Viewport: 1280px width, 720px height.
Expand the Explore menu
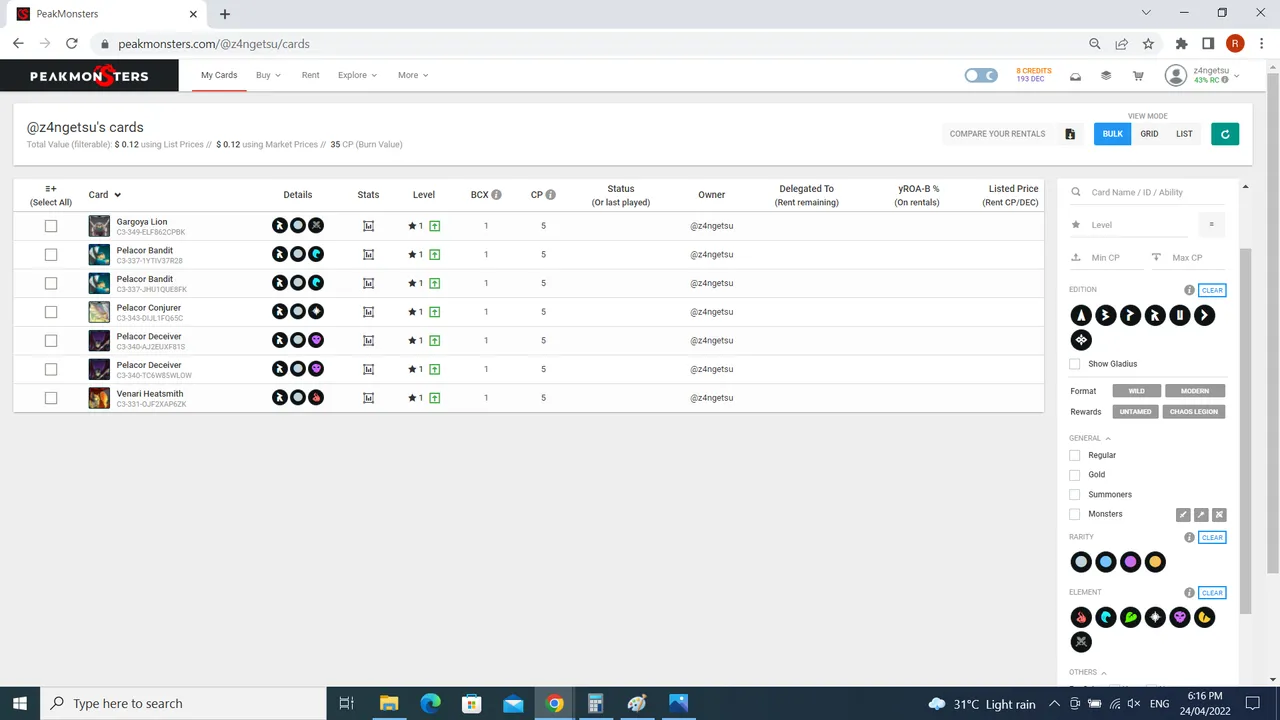click(x=357, y=75)
